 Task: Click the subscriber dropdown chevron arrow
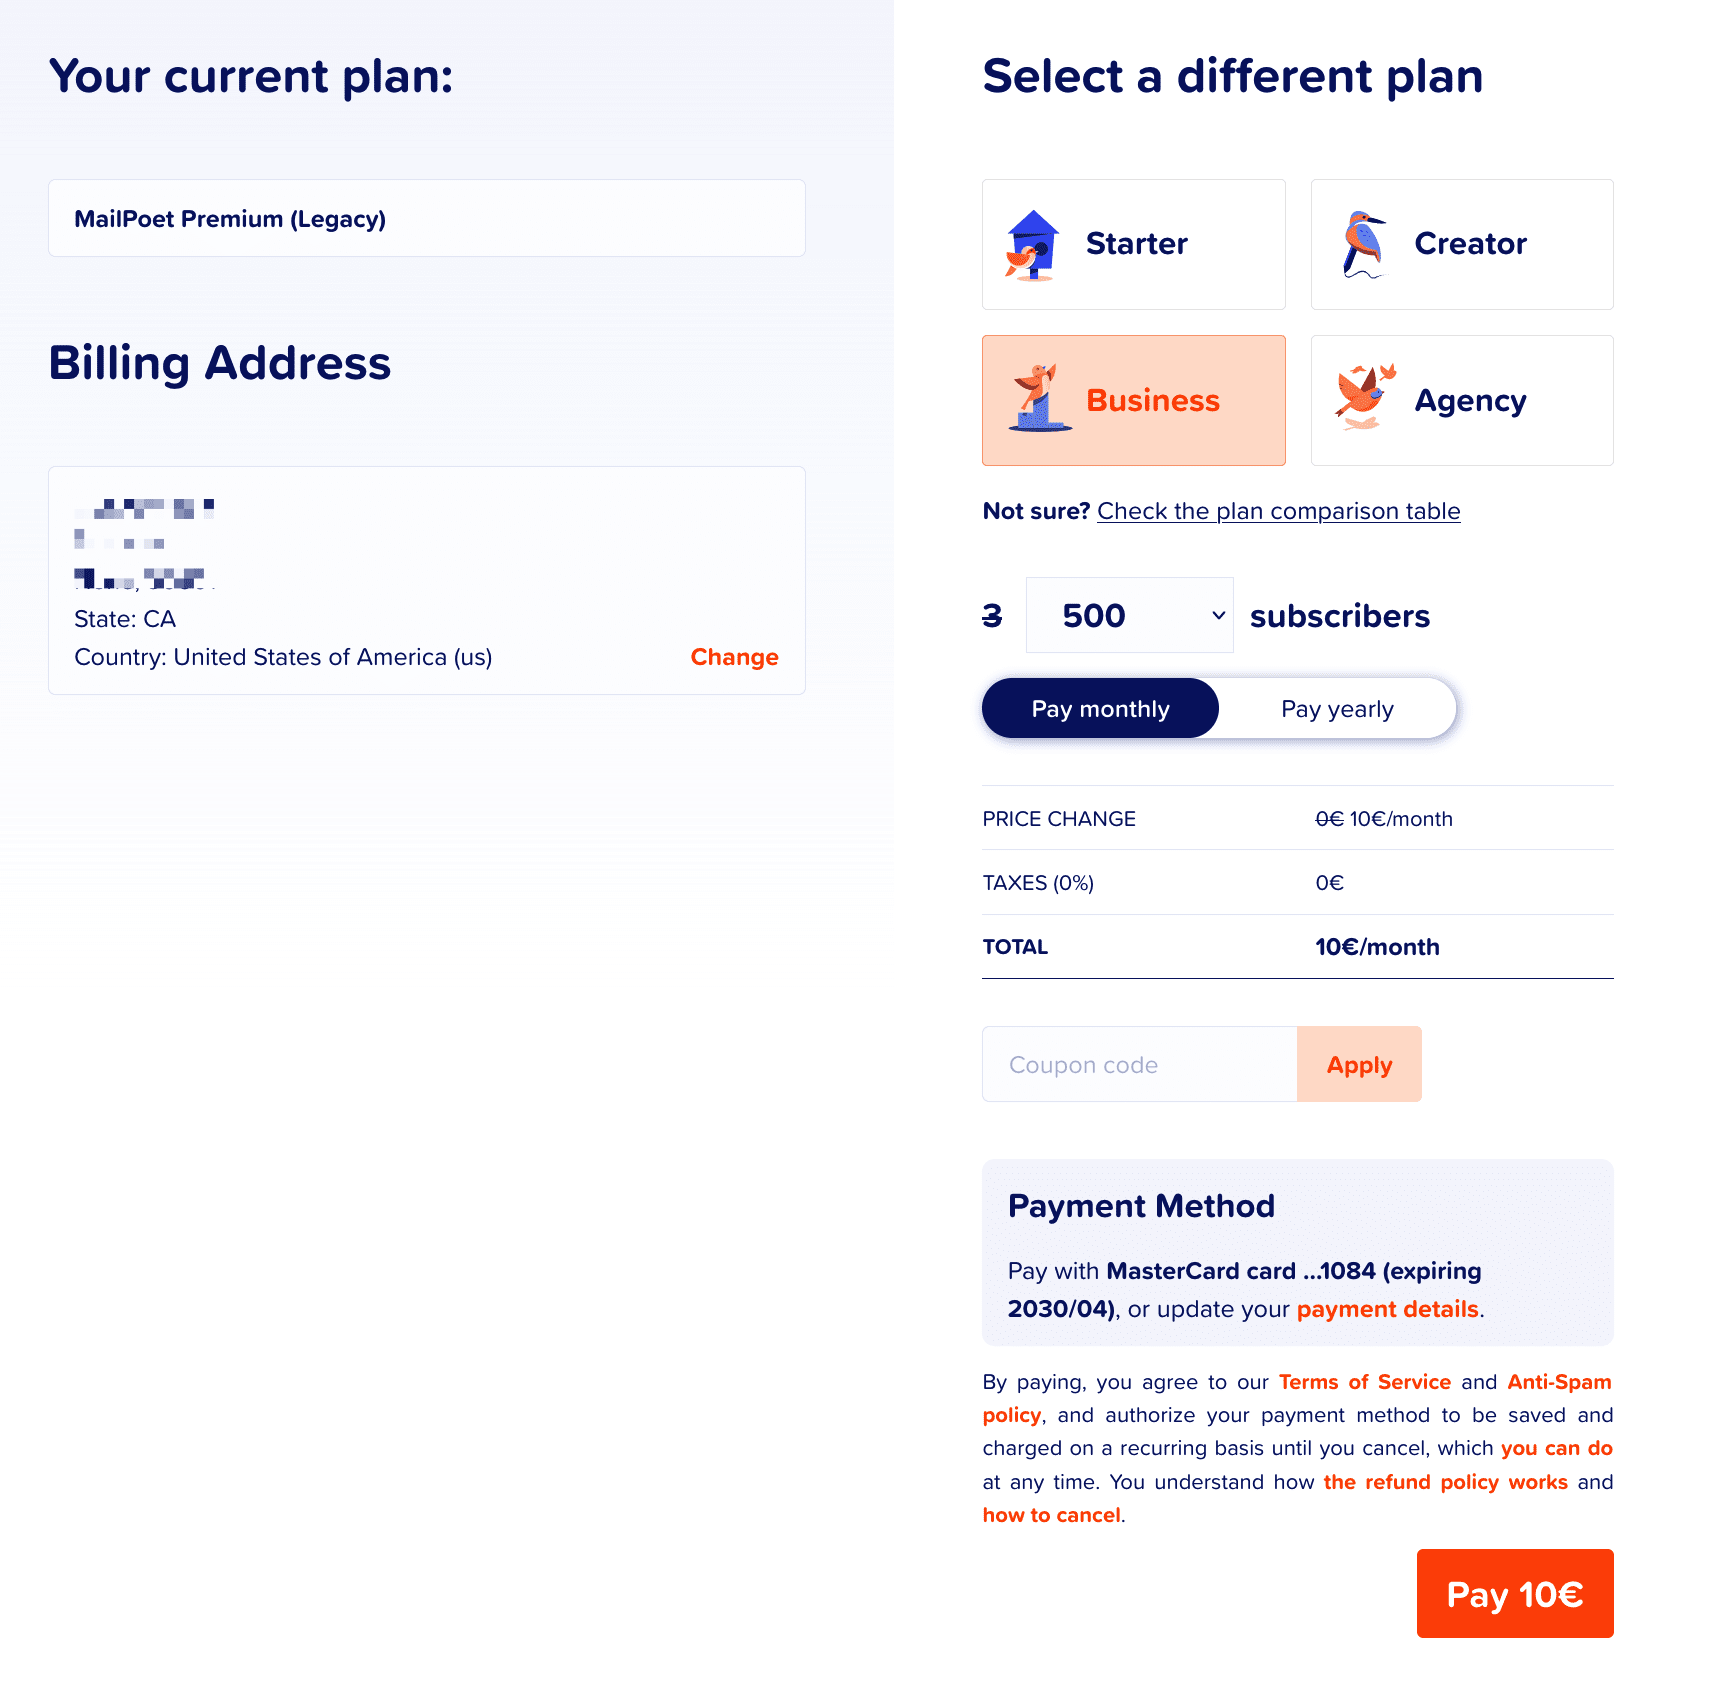1218,616
